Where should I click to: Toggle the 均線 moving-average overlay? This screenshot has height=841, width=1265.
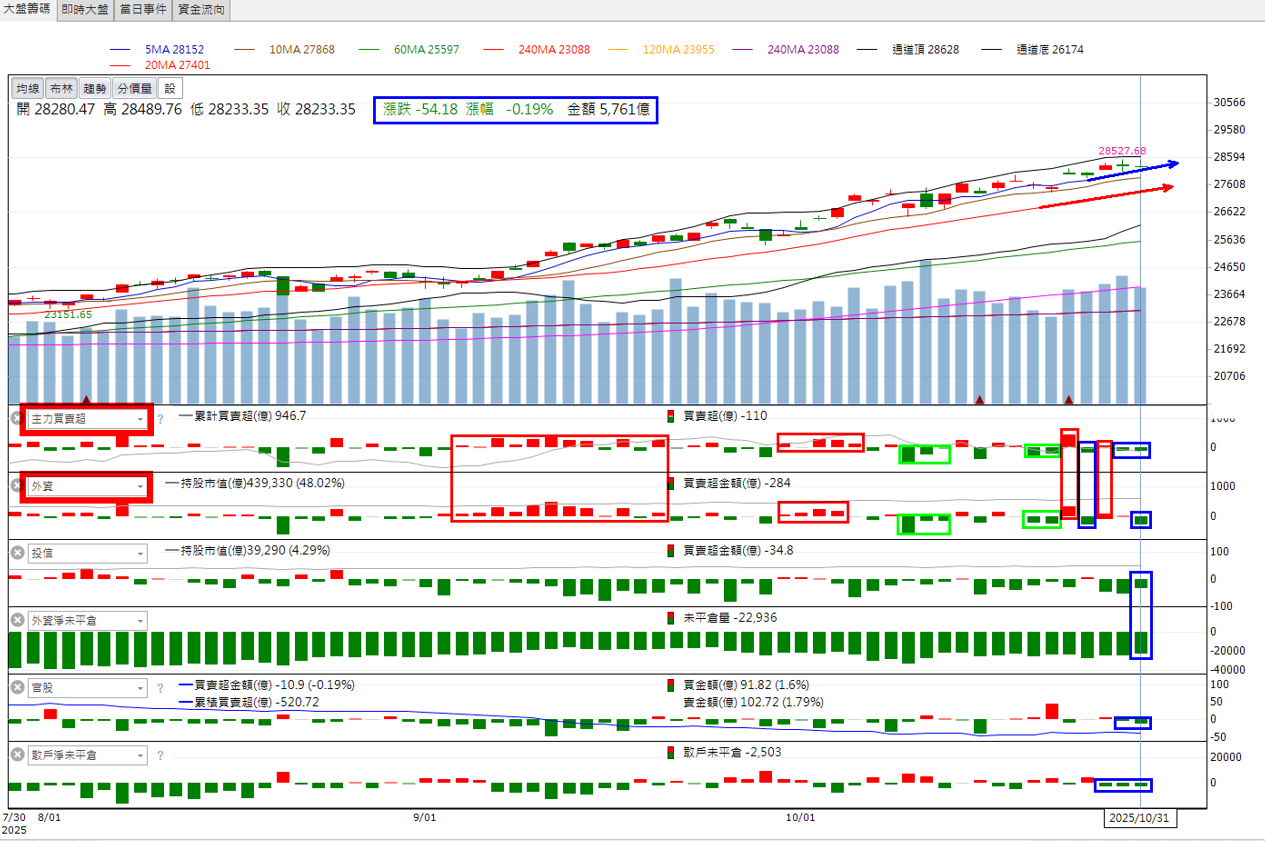point(28,89)
